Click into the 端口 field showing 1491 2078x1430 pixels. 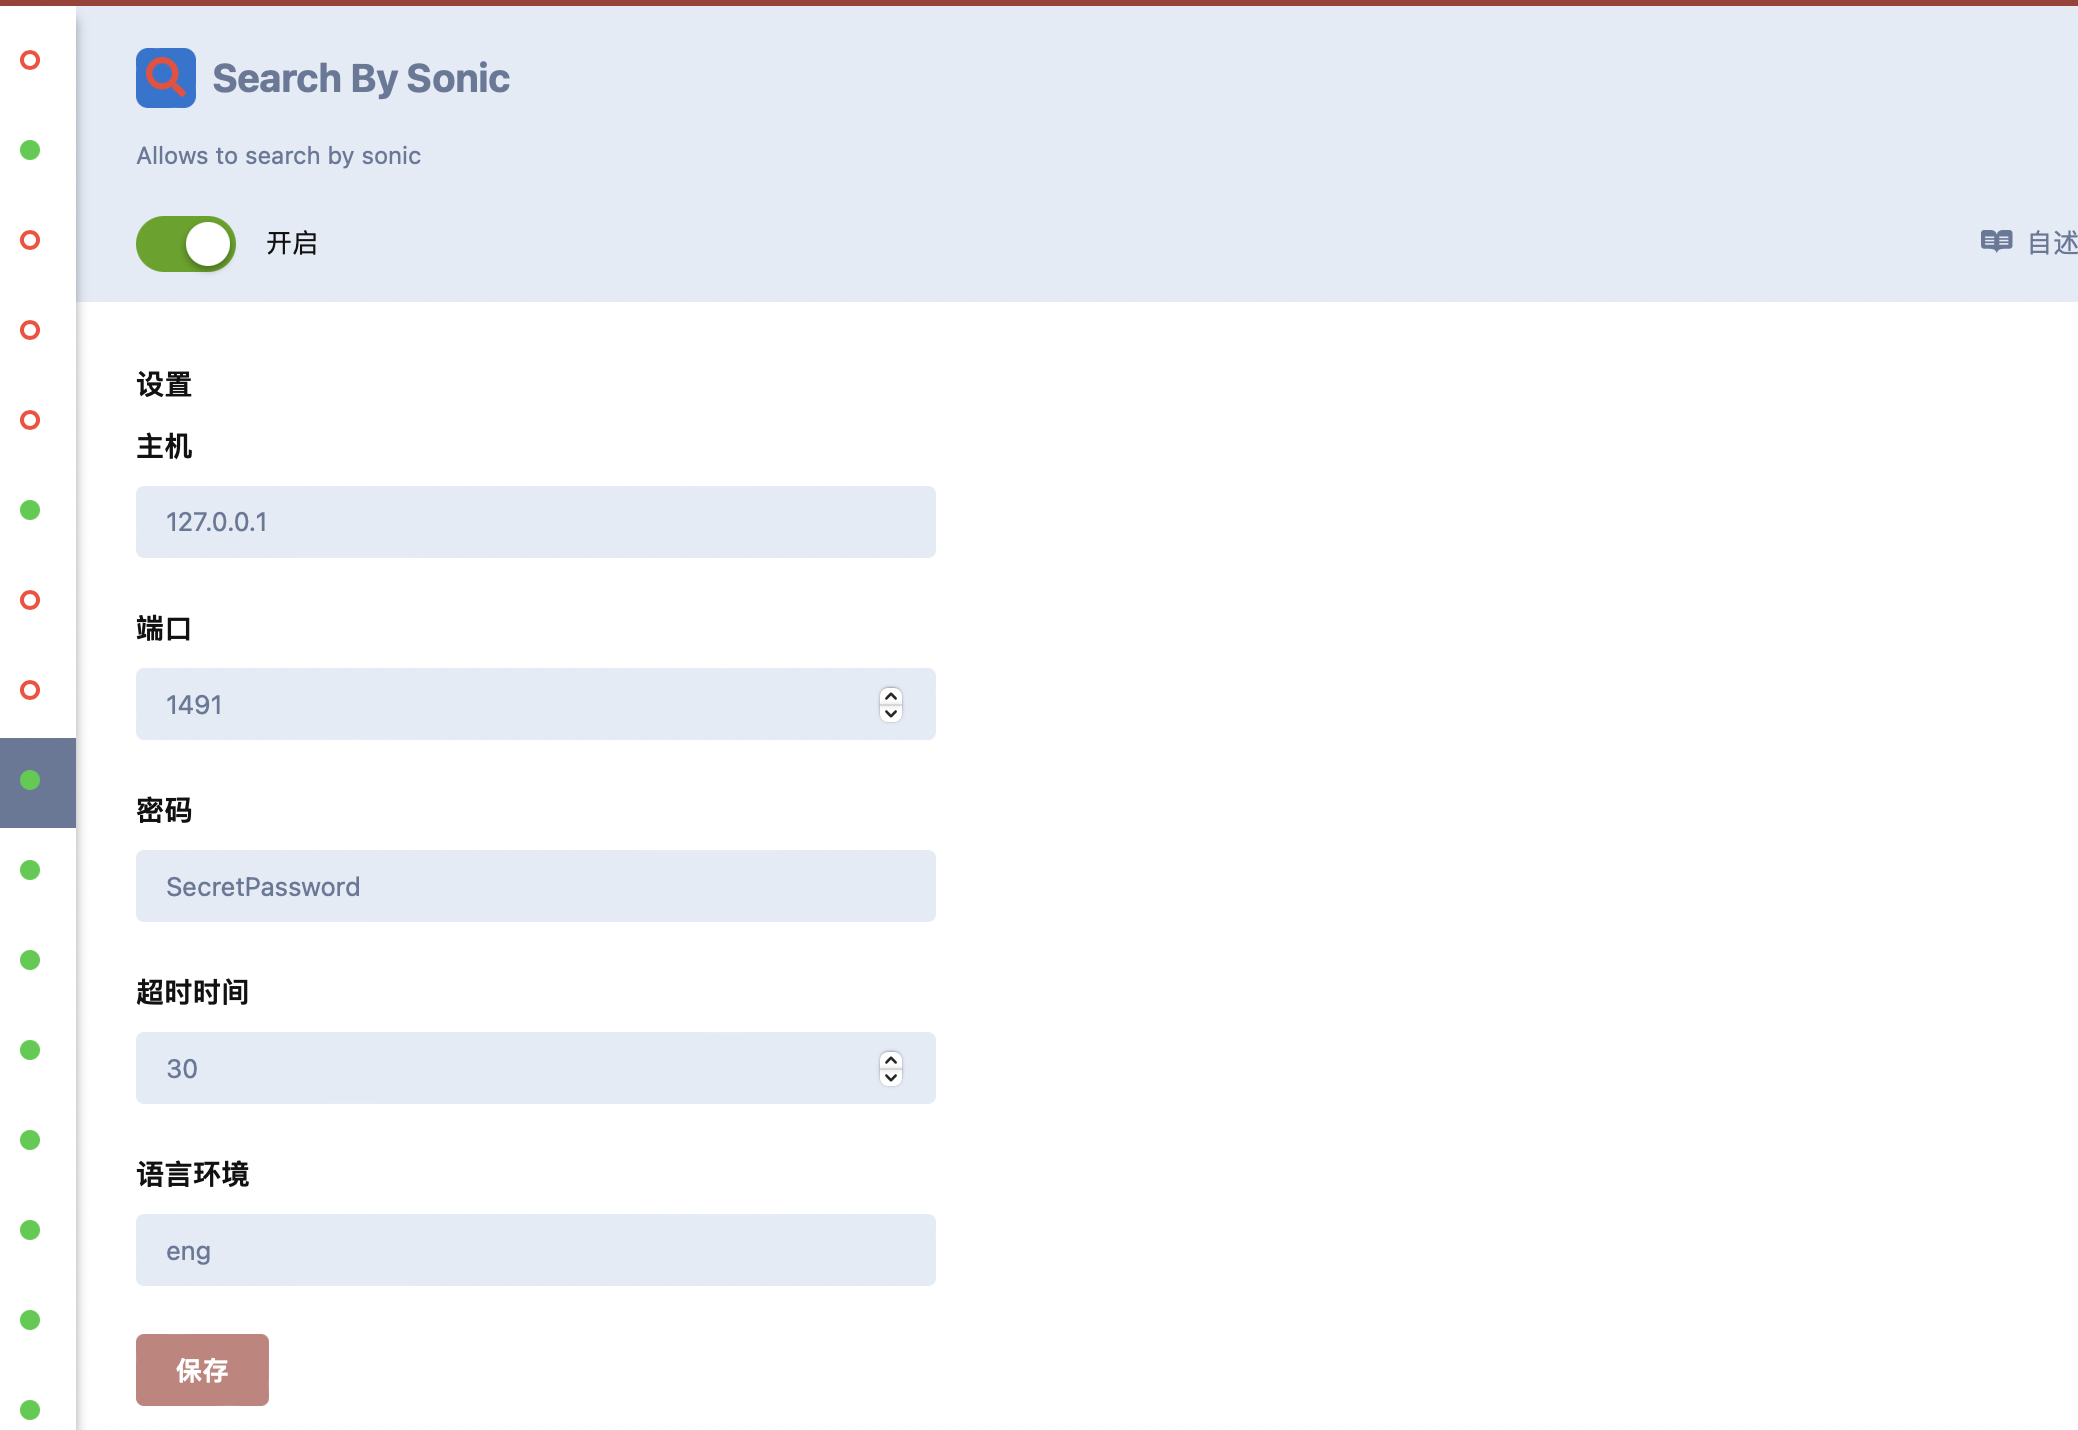(x=500, y=704)
